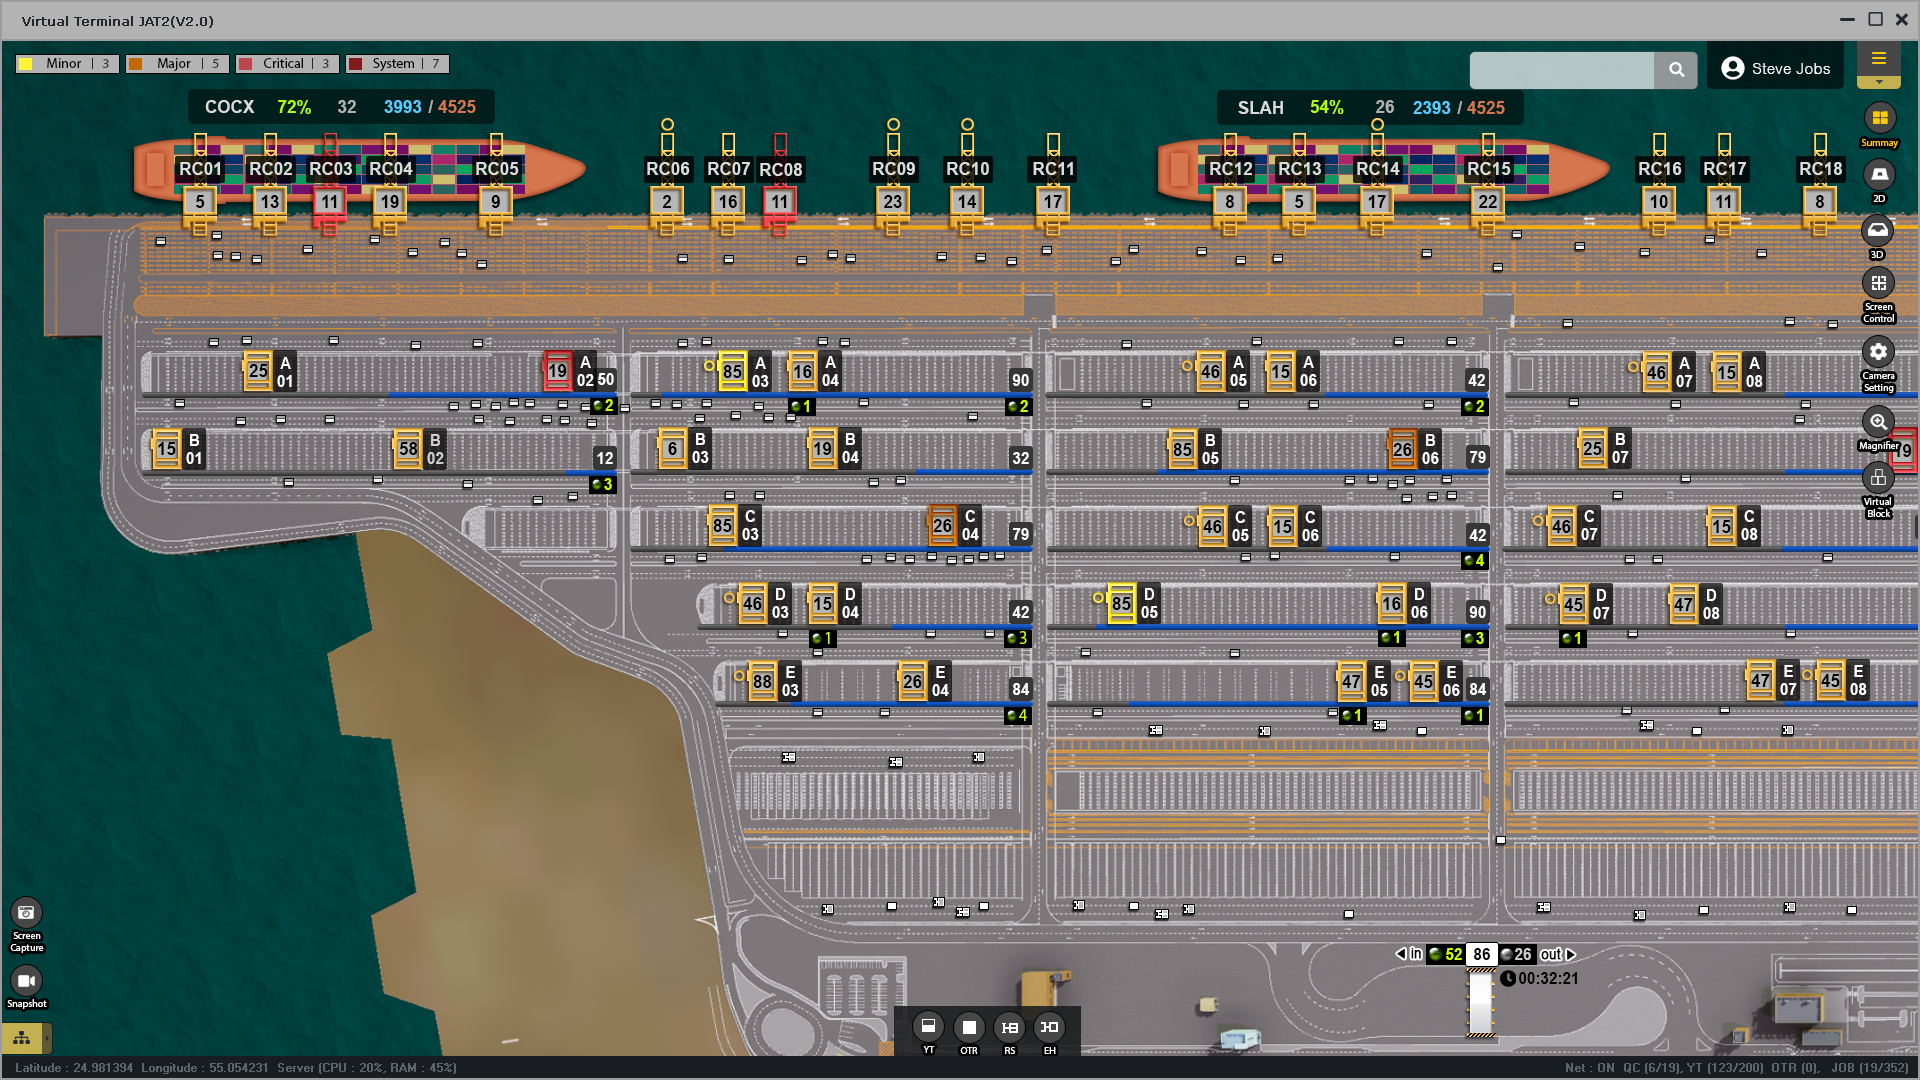This screenshot has width=1920, height=1080.
Task: Open Camera Setting icon
Action: 1878,352
